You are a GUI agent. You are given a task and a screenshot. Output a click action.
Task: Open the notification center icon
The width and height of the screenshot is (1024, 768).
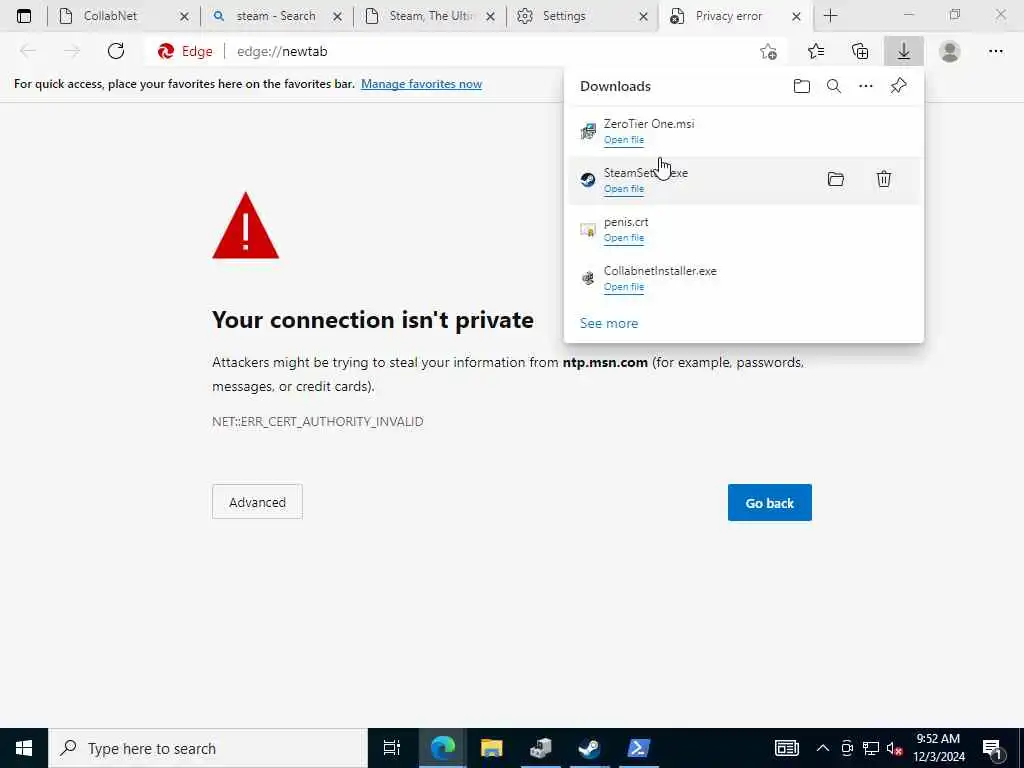click(992, 748)
